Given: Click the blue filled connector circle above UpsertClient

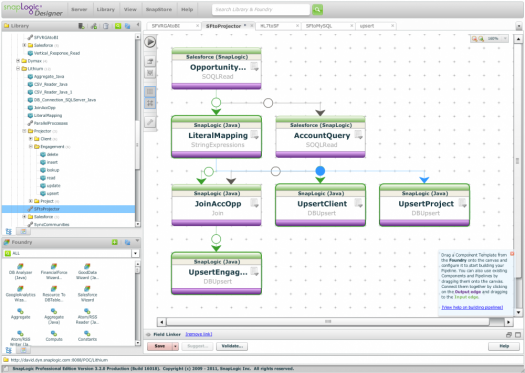Looking at the screenshot, I should point(320,171).
